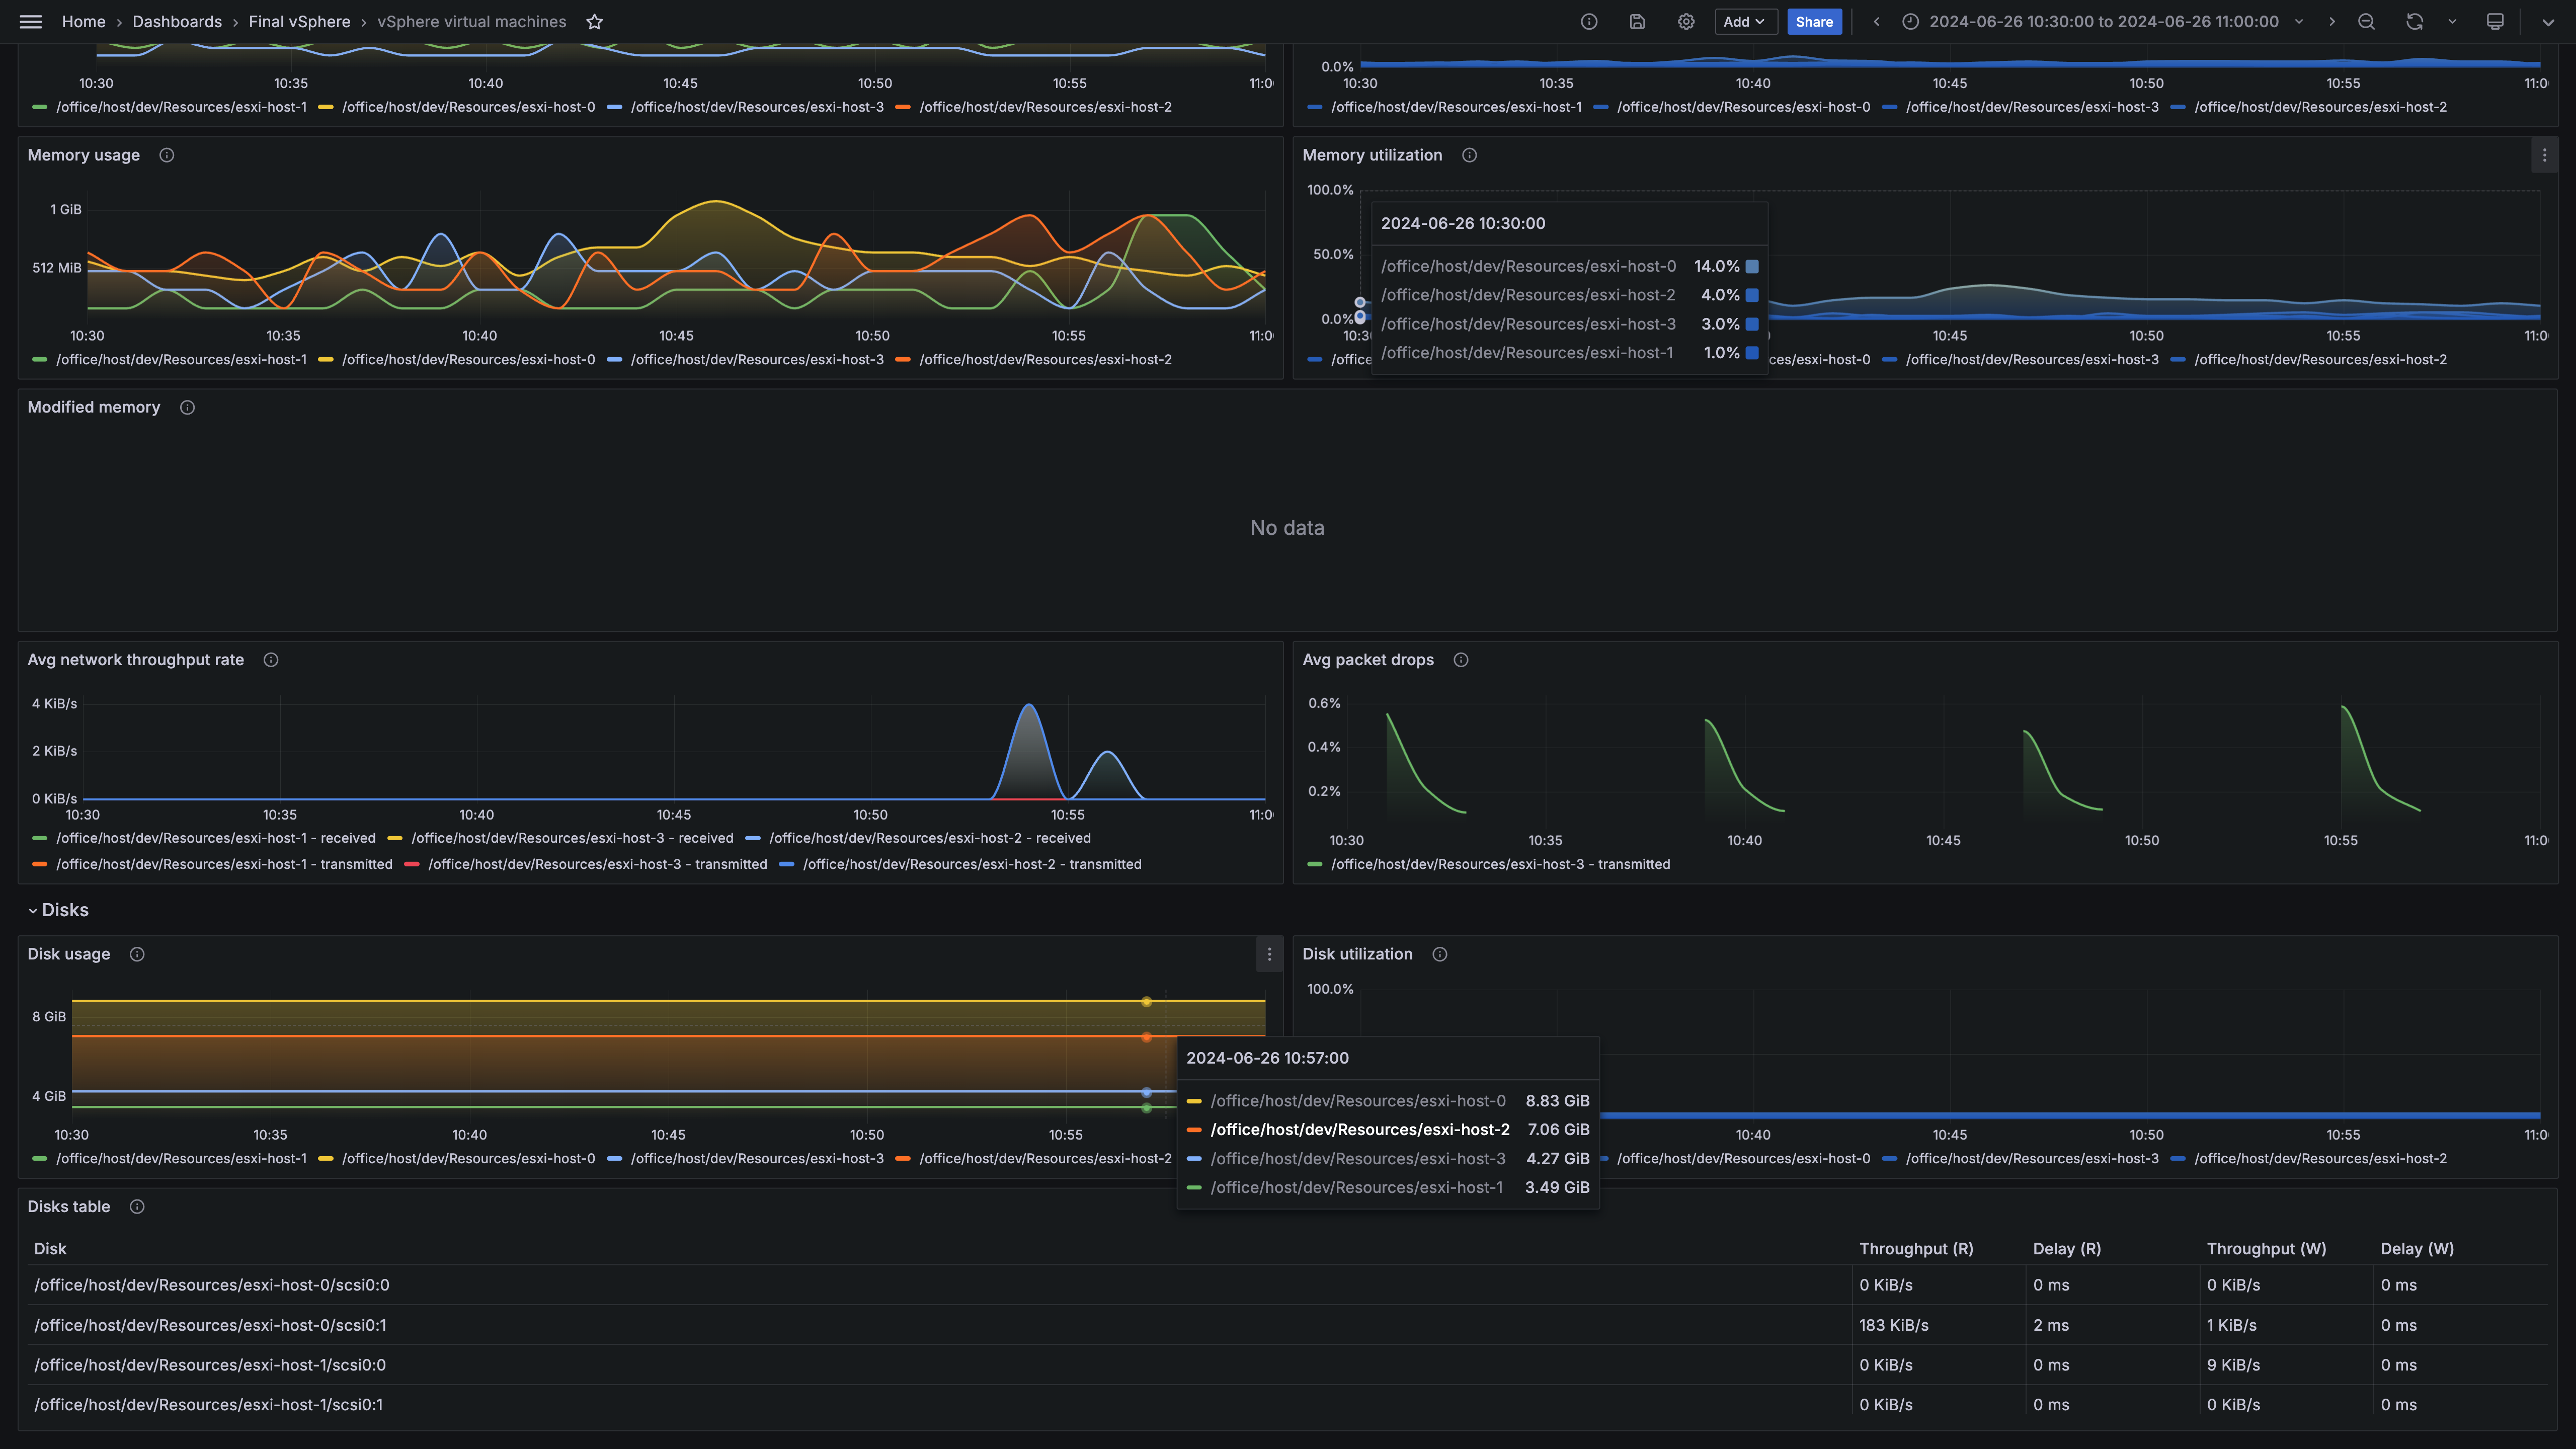
Task: Open dashboard settings gear
Action: (x=1686, y=22)
